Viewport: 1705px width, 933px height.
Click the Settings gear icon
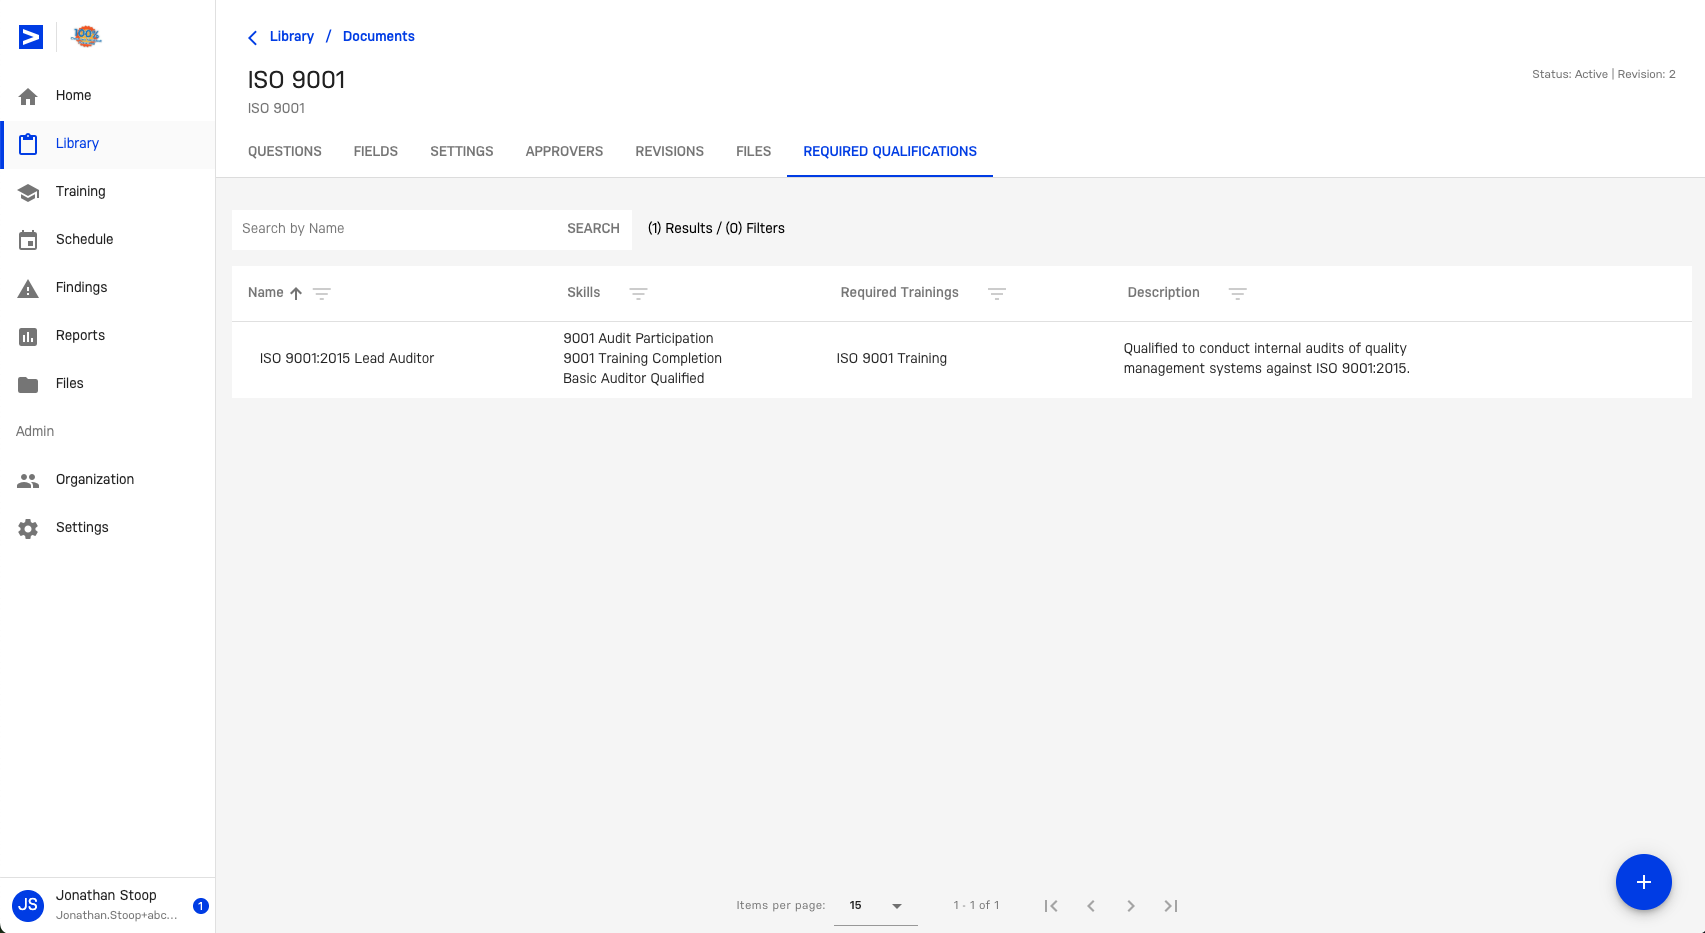point(28,528)
